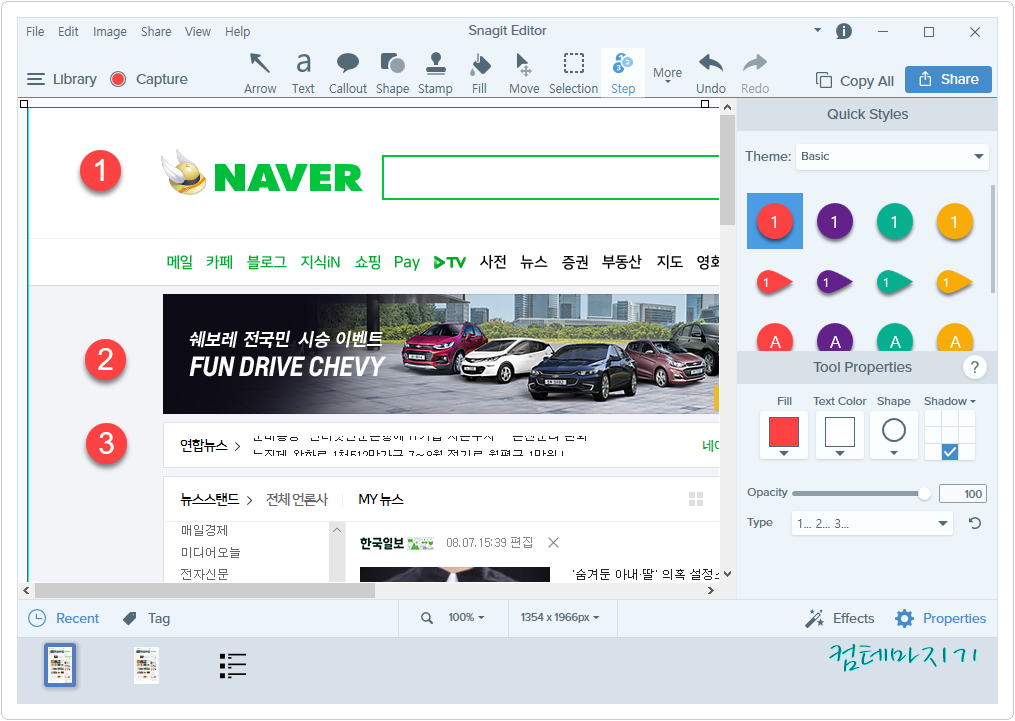The width and height of the screenshot is (1015, 721).
Task: Choose the teal pointer step quick style
Action: (x=895, y=282)
